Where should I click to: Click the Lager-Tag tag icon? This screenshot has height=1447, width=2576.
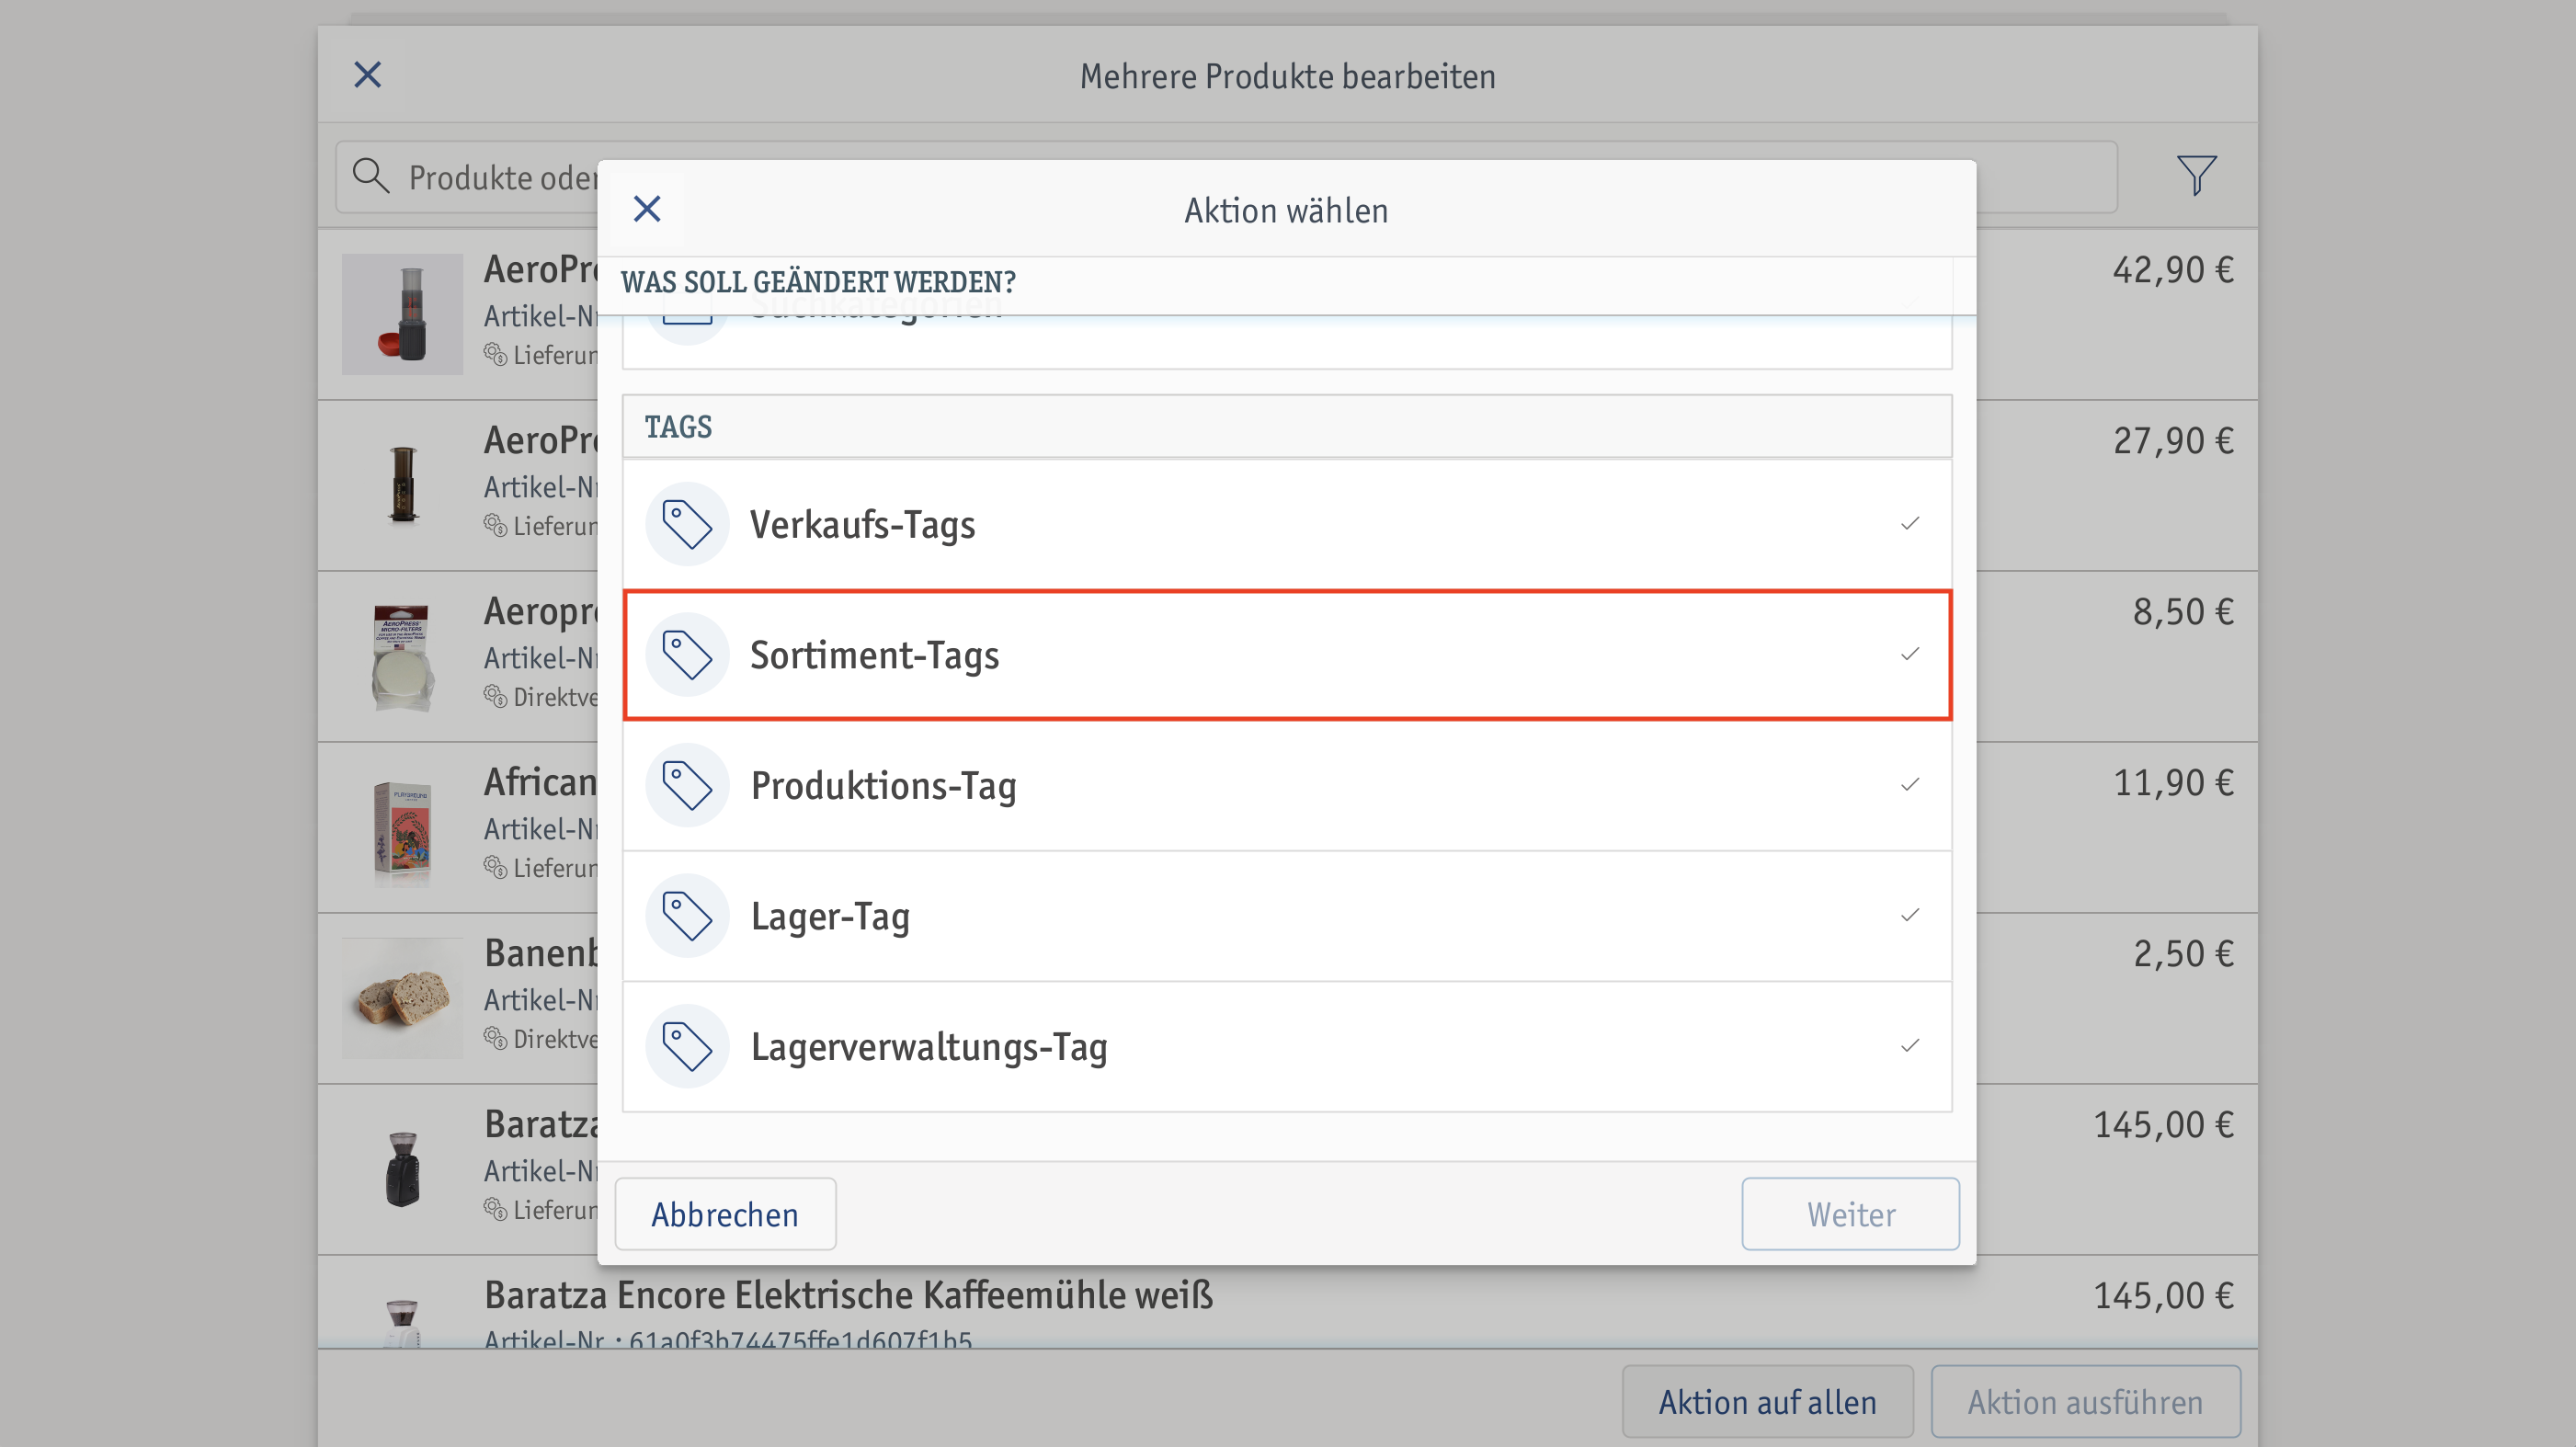pyautogui.click(x=687, y=916)
